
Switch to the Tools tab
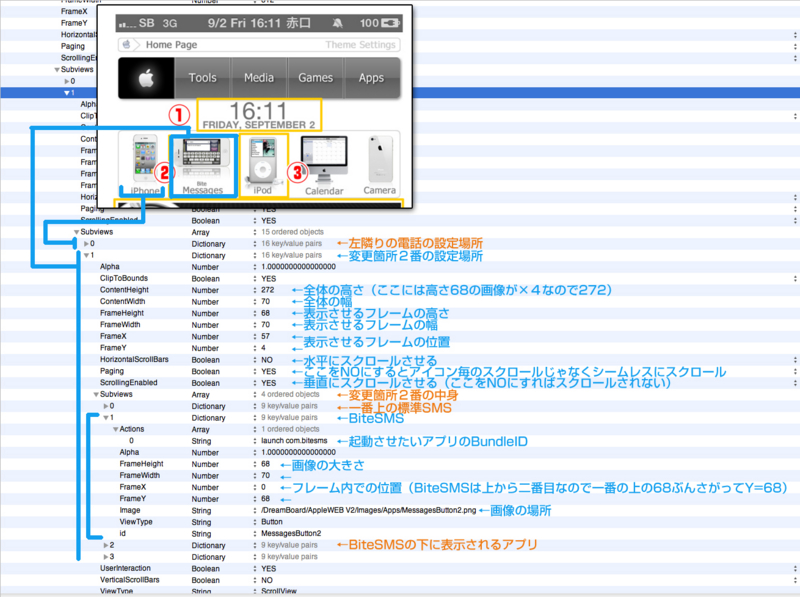(203, 78)
